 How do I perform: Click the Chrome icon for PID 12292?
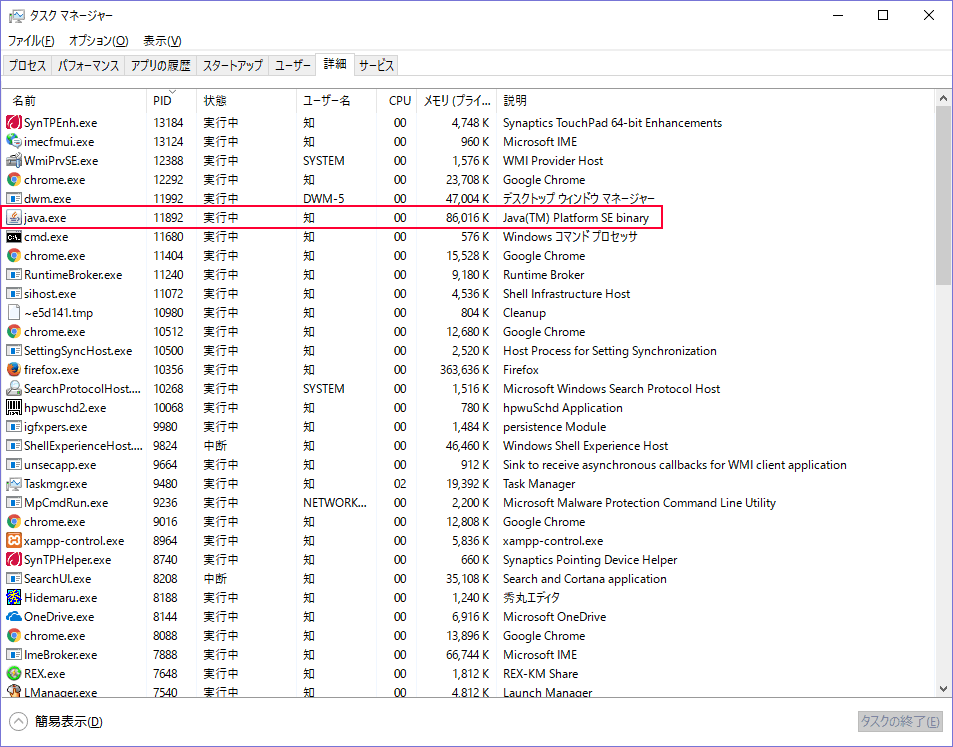pos(14,180)
